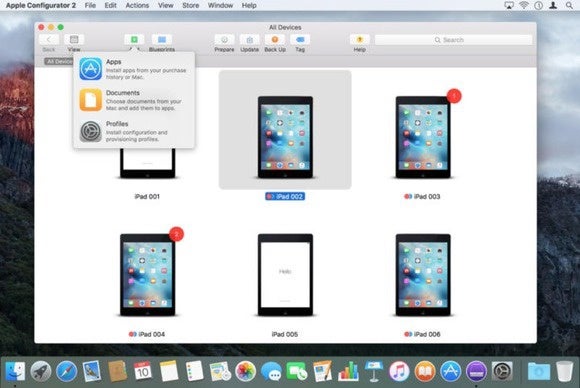Click the Back Up toolbar icon
Screen dimensions: 580x388
[275, 40]
